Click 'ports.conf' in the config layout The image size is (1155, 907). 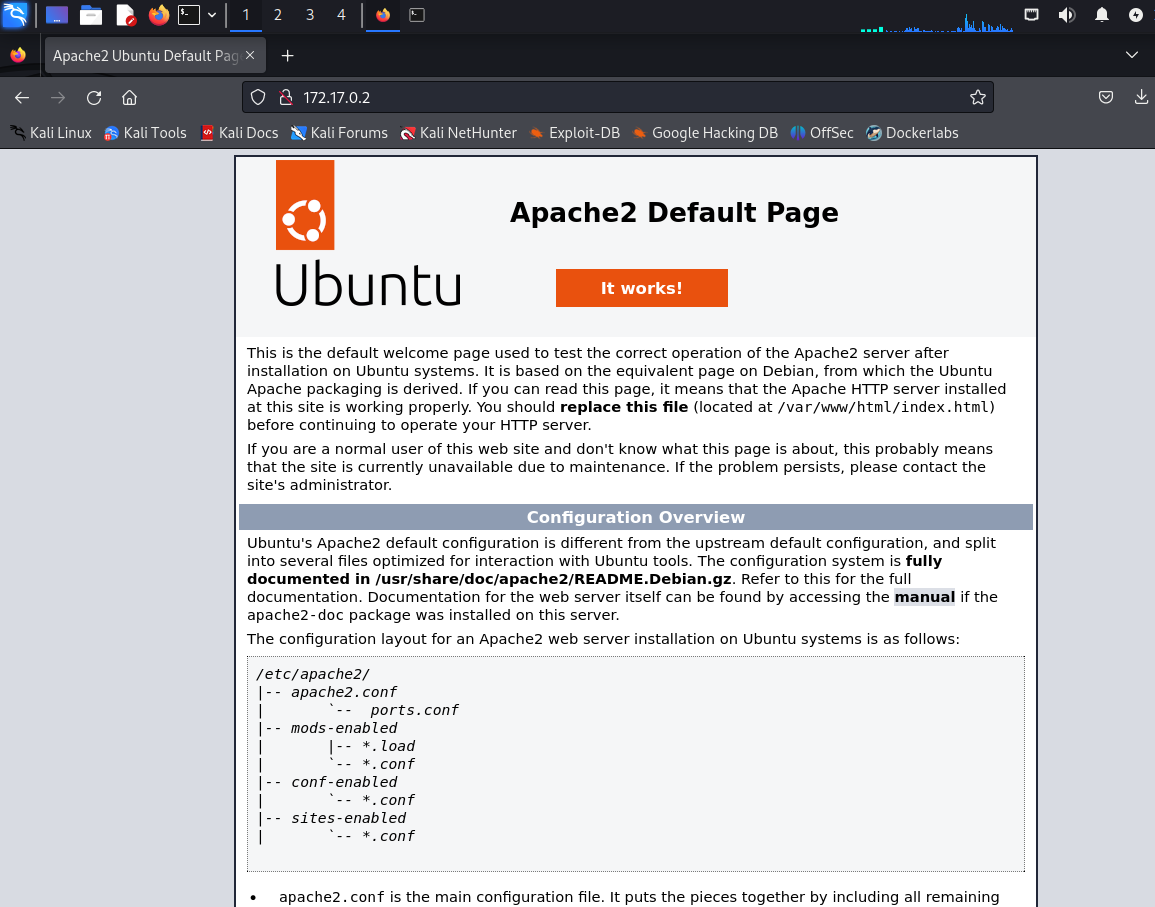[x=414, y=710]
